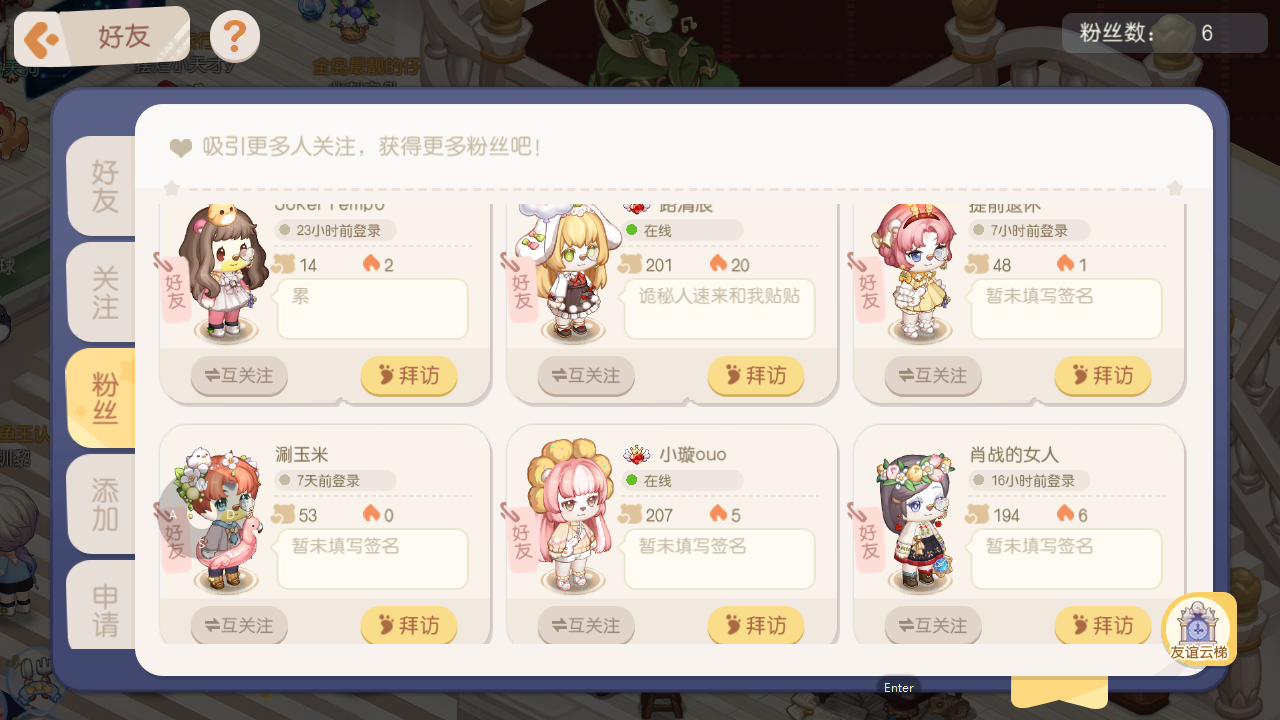Open the 添加 side tab

coord(104,504)
